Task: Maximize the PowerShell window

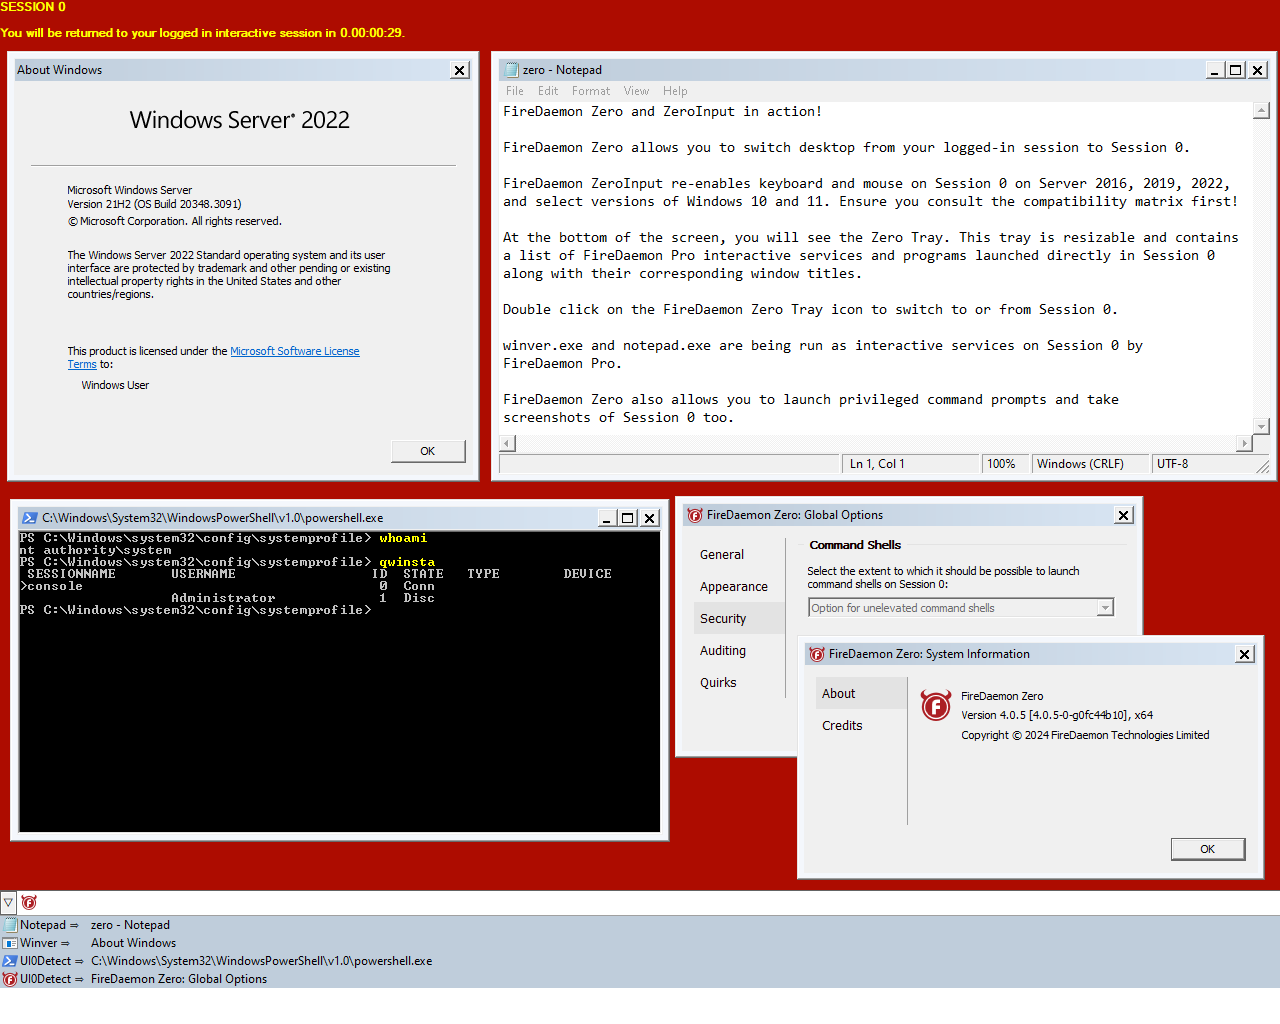Action: coord(628,518)
